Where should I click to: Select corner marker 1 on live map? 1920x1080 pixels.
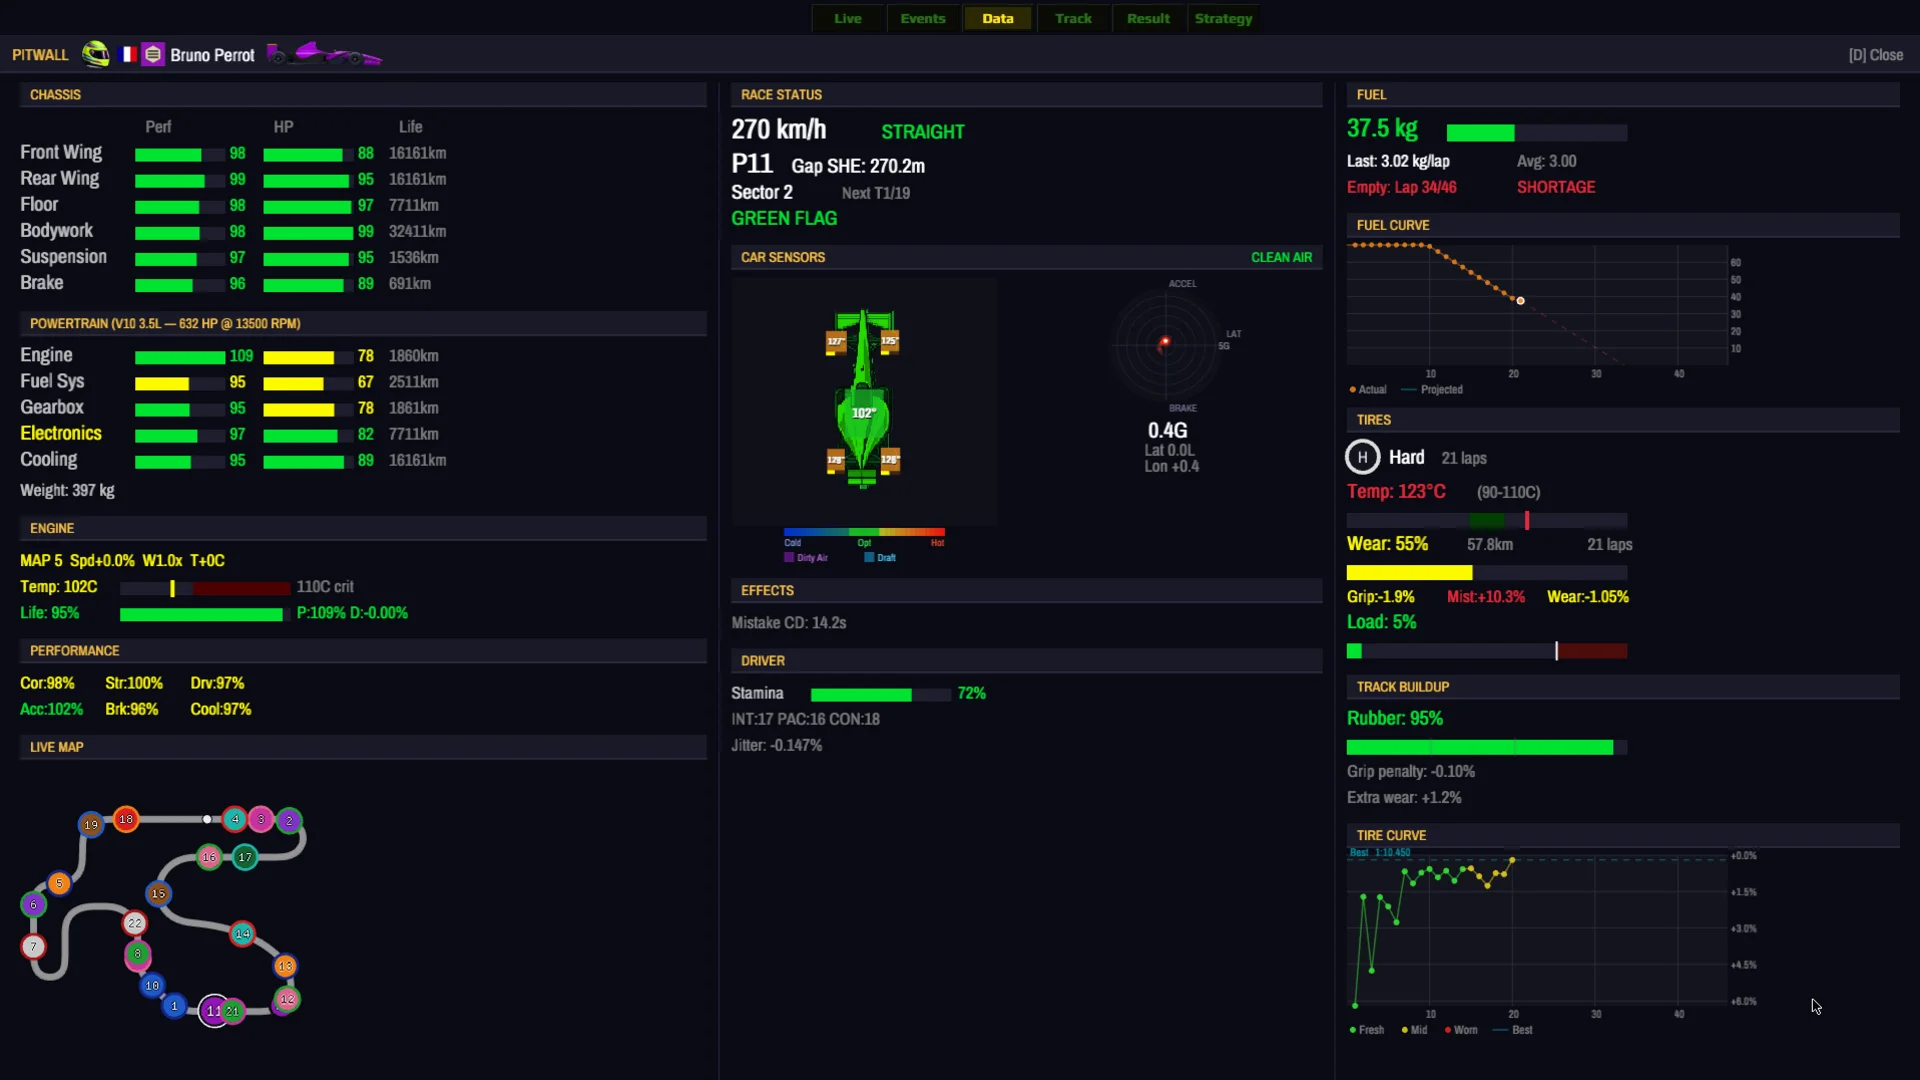point(174,1006)
